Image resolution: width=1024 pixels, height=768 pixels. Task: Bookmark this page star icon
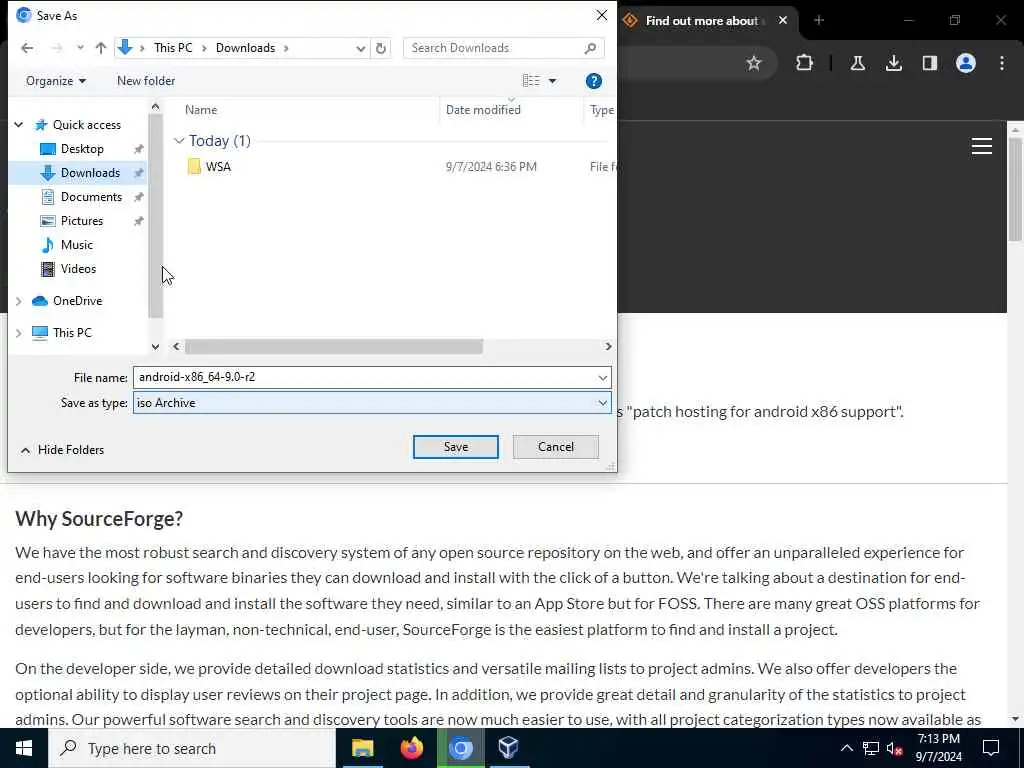pos(754,63)
